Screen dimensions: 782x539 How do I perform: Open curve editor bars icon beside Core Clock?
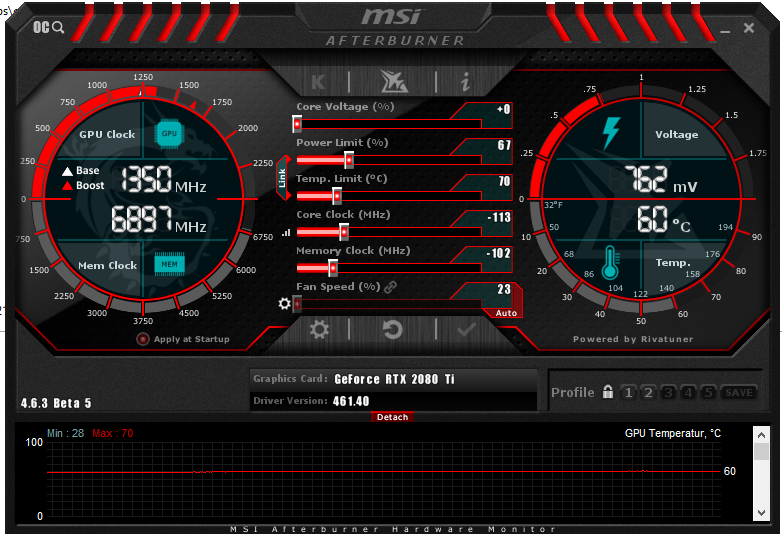(286, 232)
